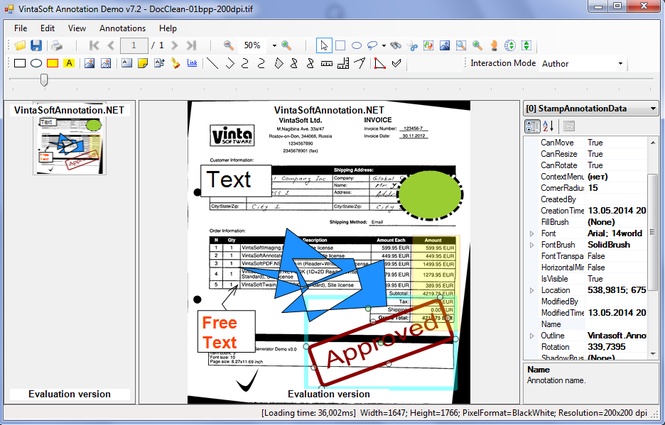Click the zoom in magnifier beside 50%
The height and width of the screenshot is (425, 665).
click(x=286, y=45)
